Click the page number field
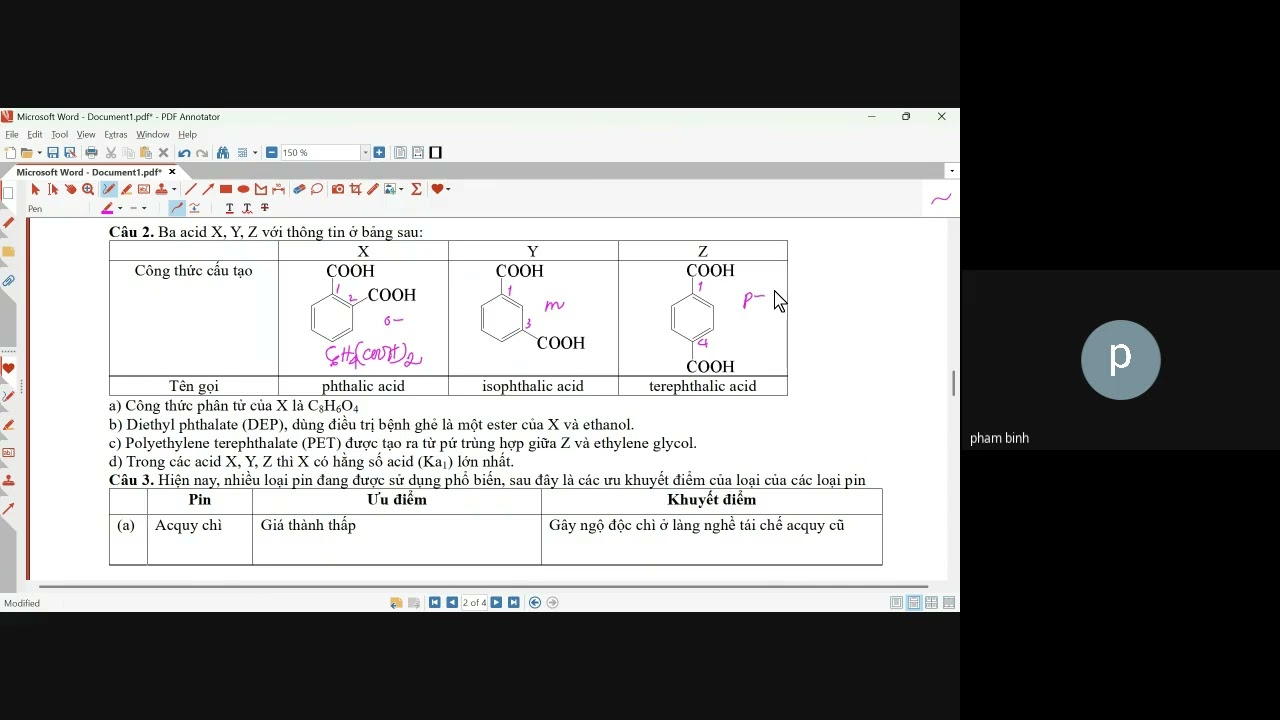 [475, 602]
